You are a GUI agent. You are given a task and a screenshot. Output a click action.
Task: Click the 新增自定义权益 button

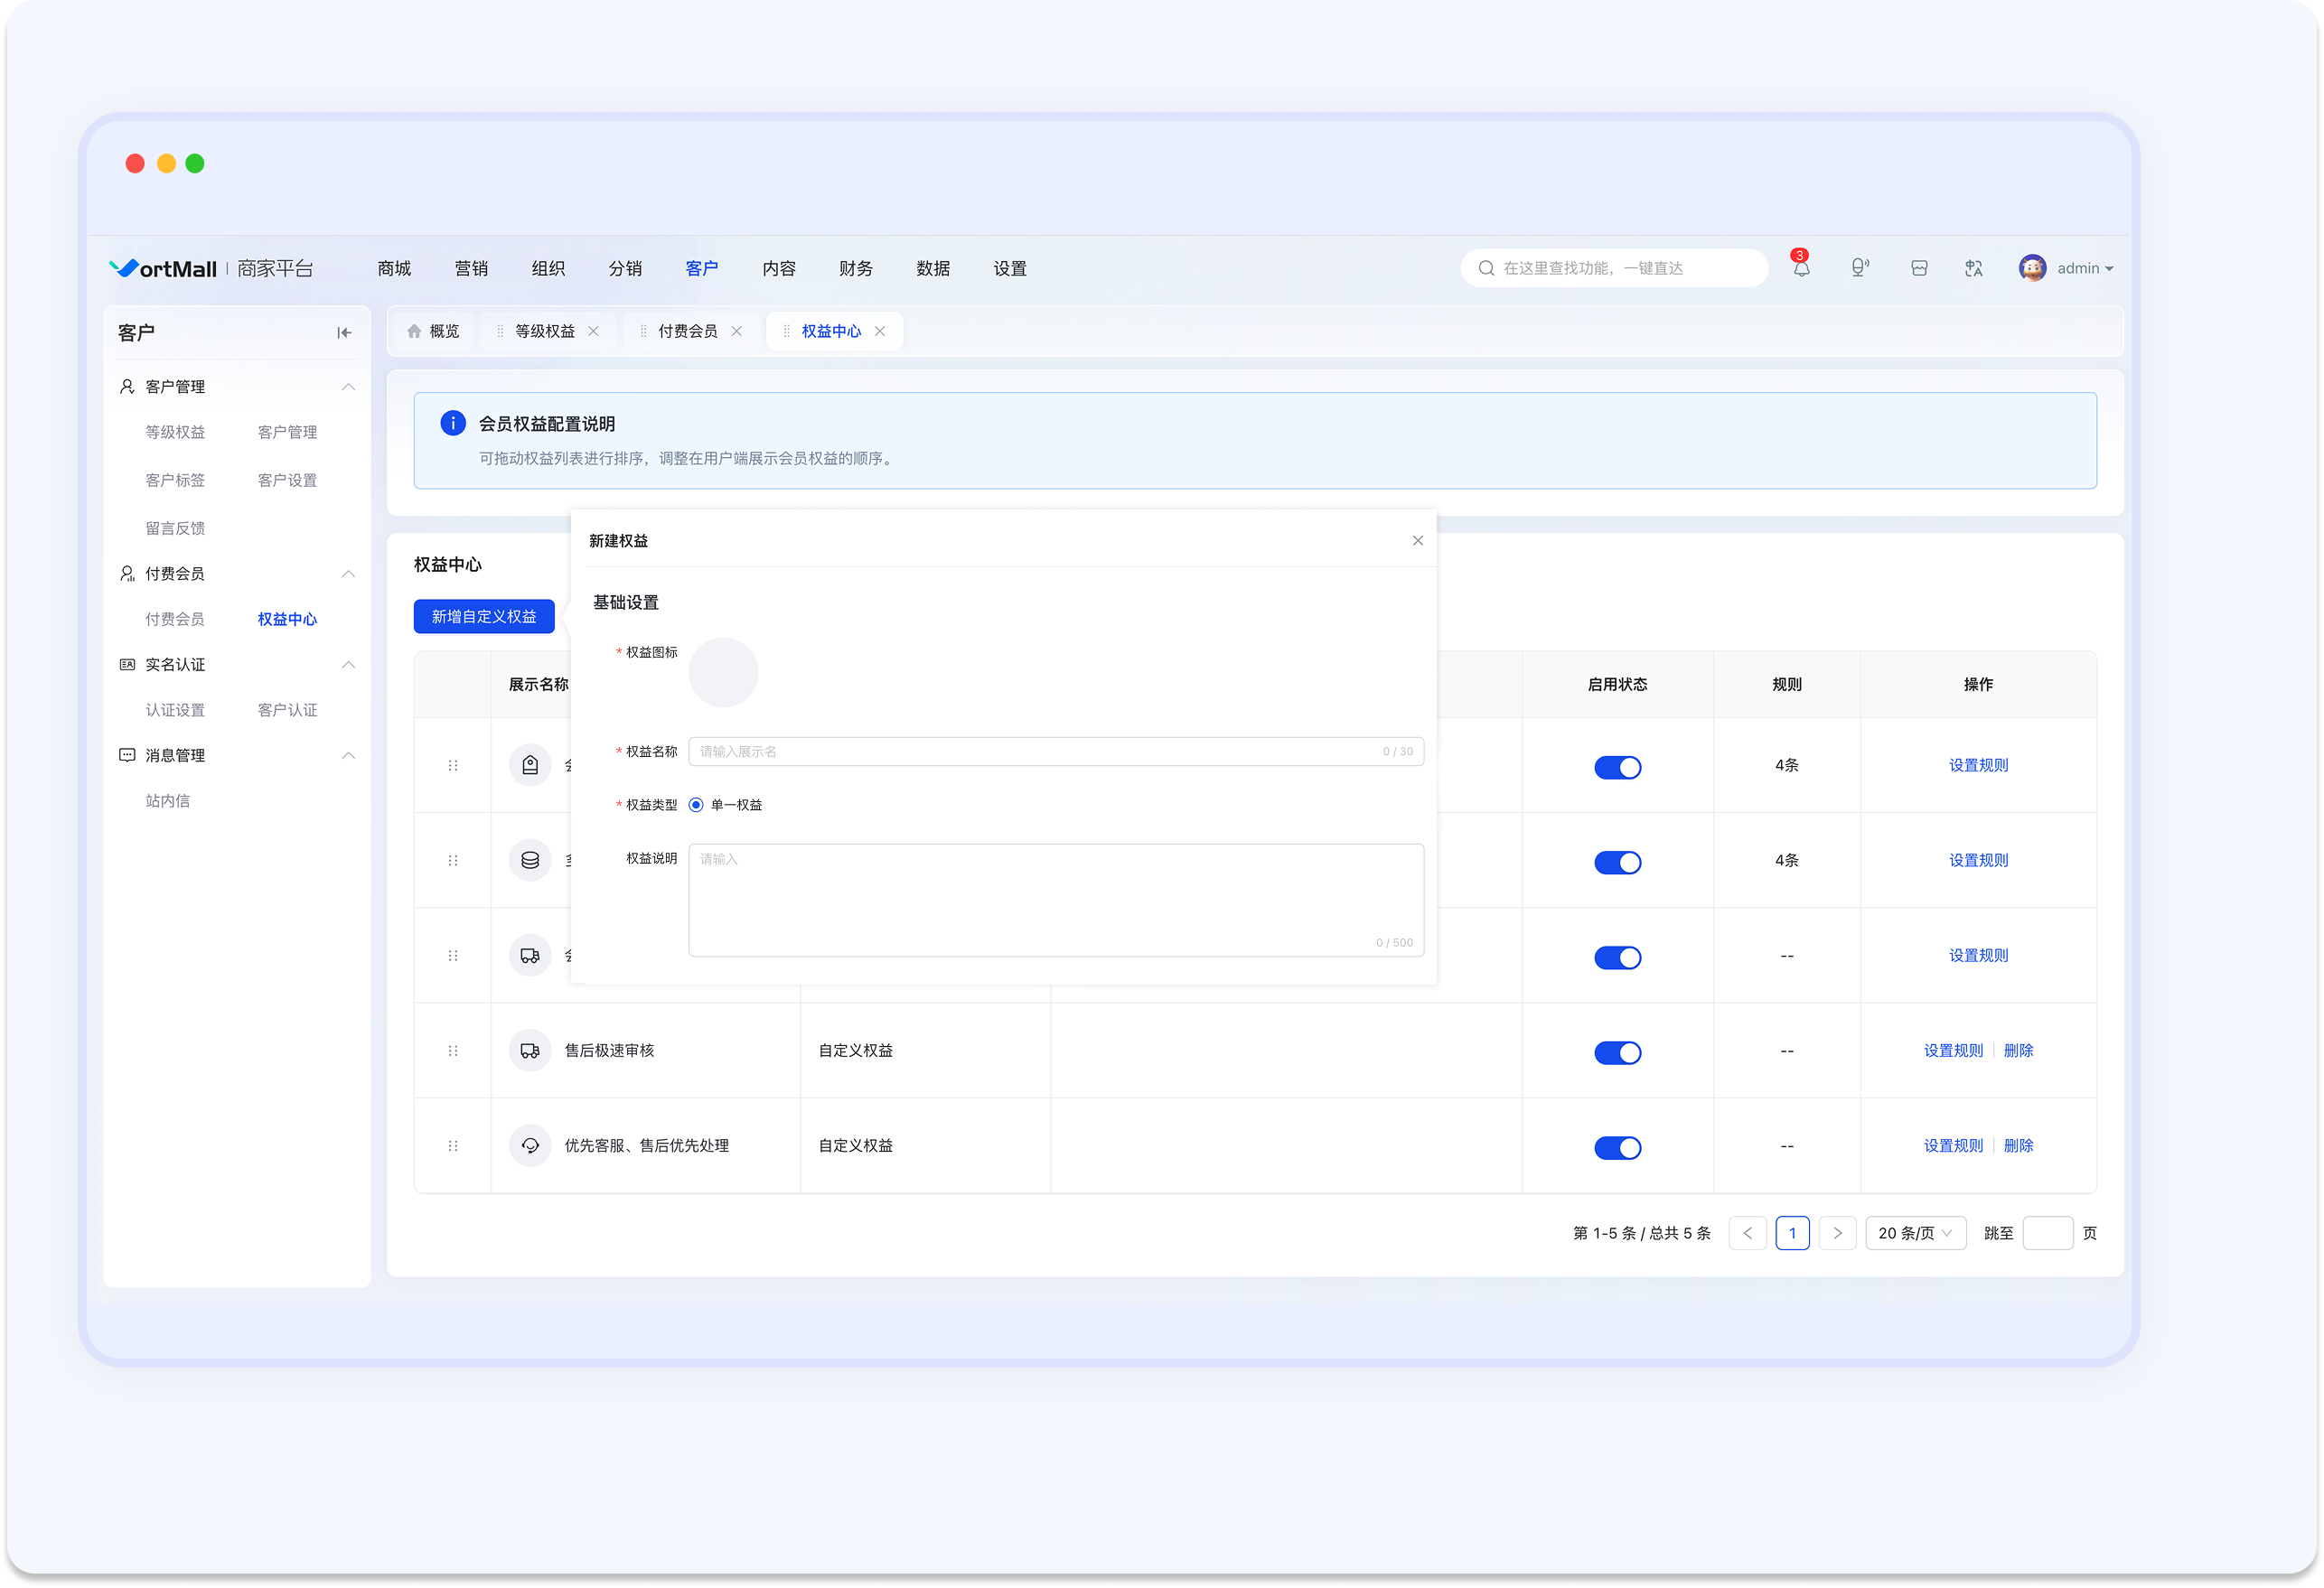[484, 617]
